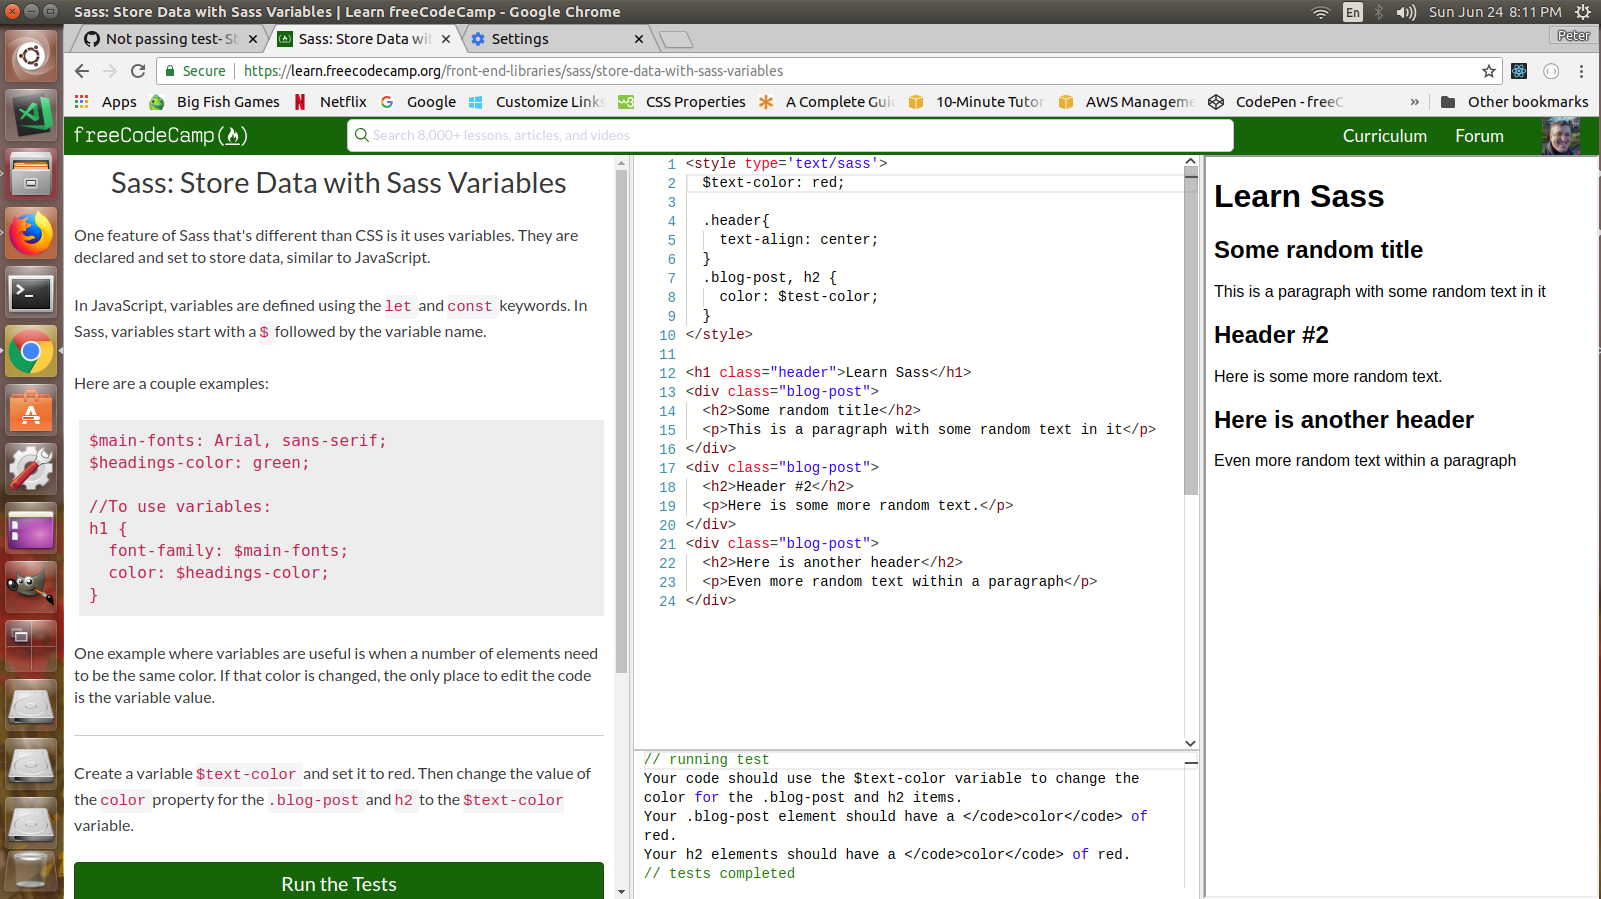This screenshot has height=899, width=1601.
Task: Click the clock showing Sun Jun 24
Action: click(x=1495, y=12)
